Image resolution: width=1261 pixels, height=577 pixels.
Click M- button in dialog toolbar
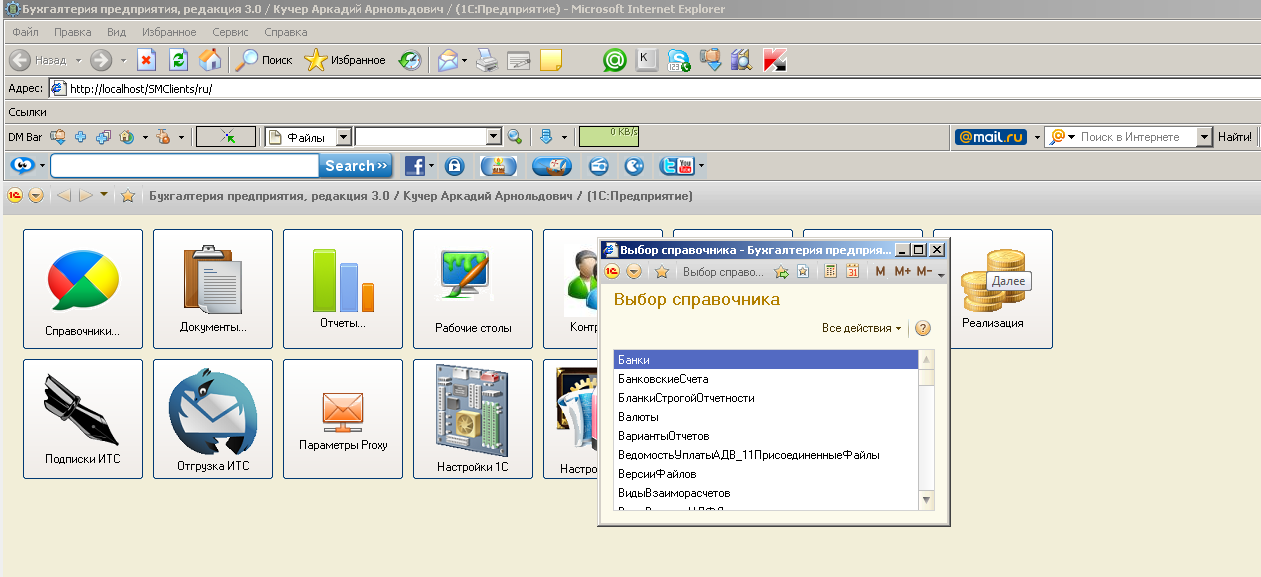pos(924,271)
